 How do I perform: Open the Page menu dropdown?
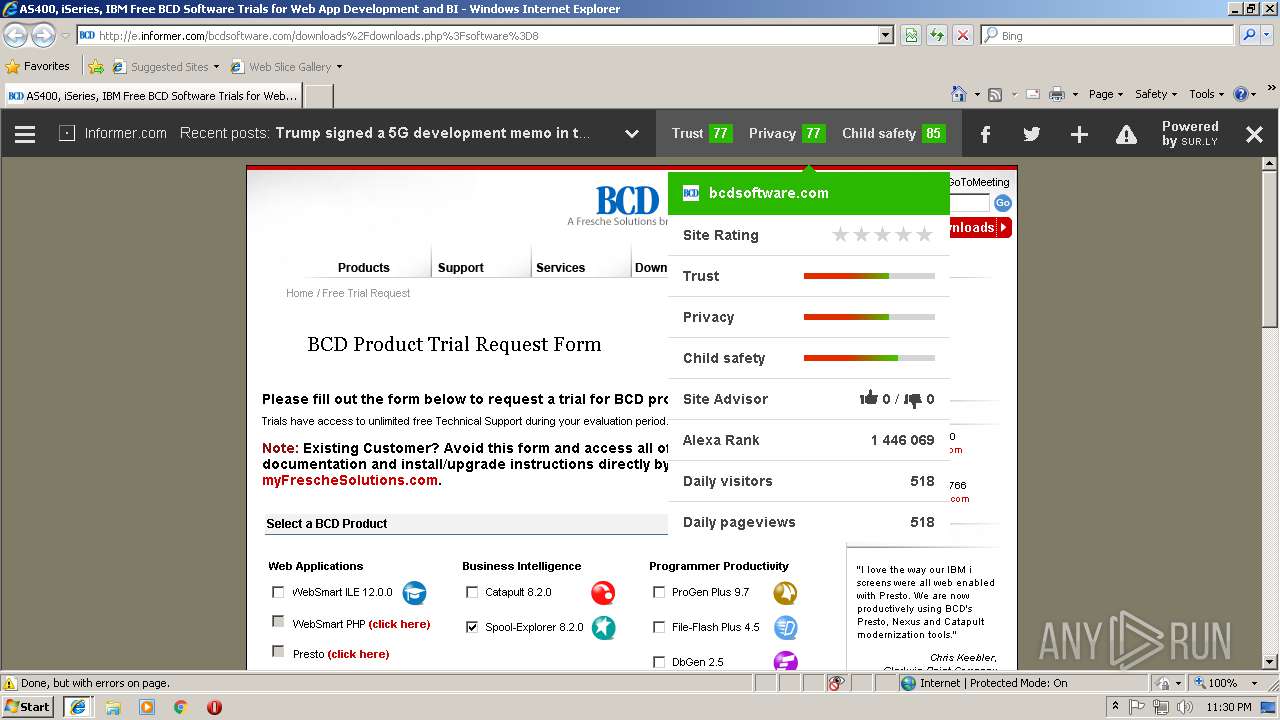(x=1105, y=94)
